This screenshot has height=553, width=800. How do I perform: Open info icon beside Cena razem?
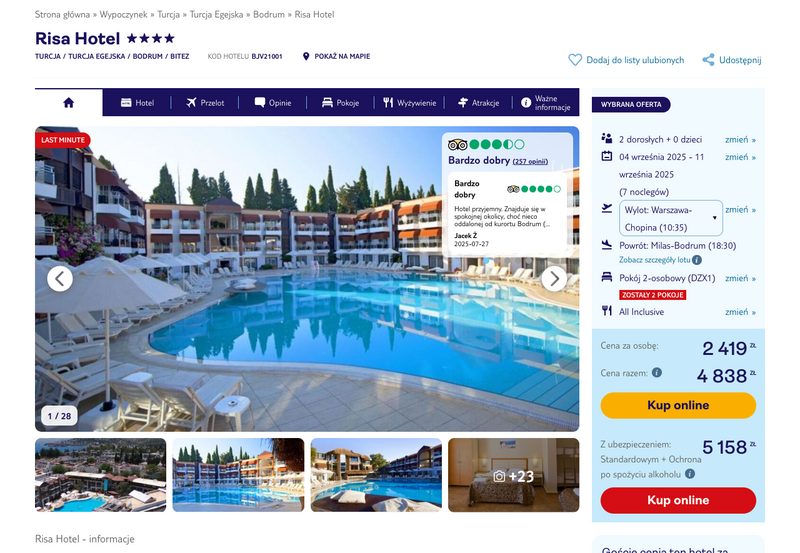pos(657,372)
